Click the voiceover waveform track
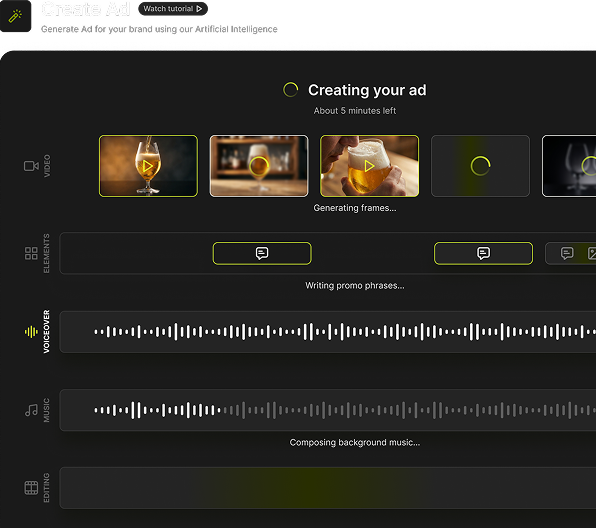The image size is (596, 528). pyautogui.click(x=328, y=332)
